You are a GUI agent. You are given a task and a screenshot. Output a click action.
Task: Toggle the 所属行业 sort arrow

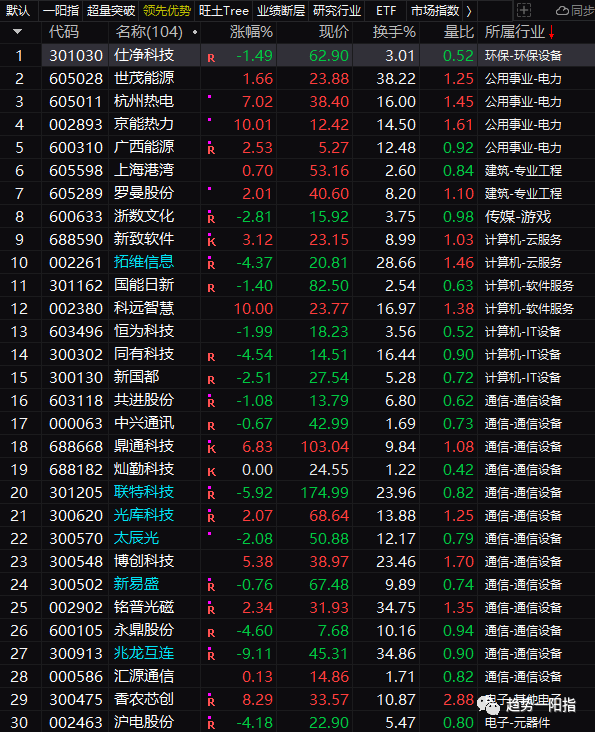[552, 32]
